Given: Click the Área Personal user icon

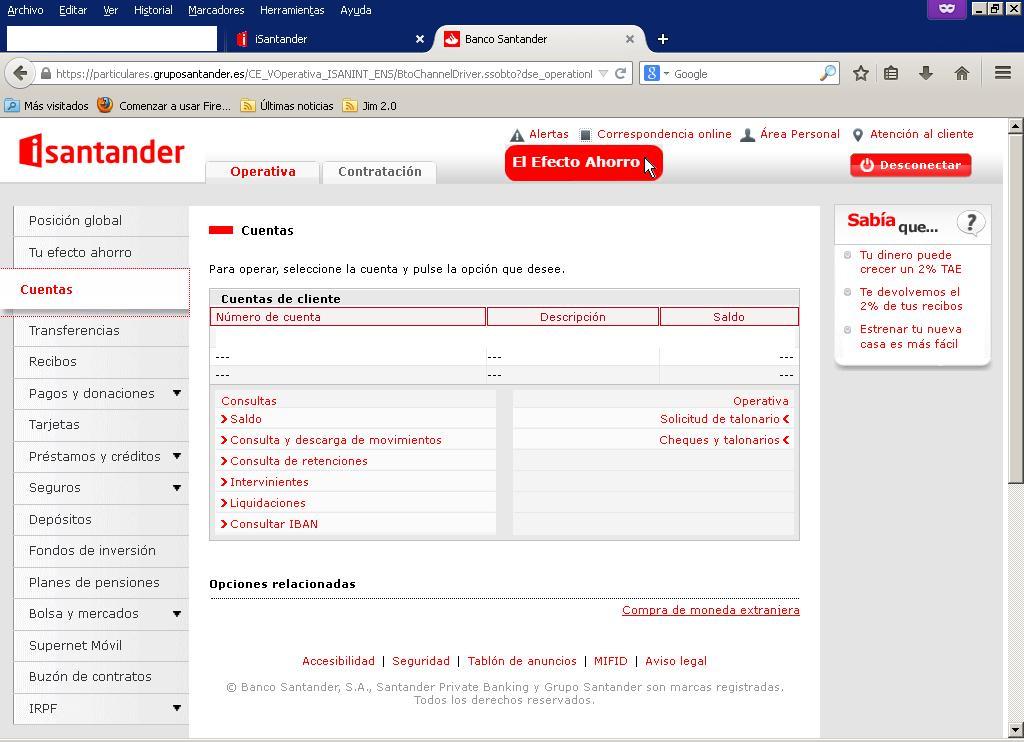Looking at the screenshot, I should [748, 135].
